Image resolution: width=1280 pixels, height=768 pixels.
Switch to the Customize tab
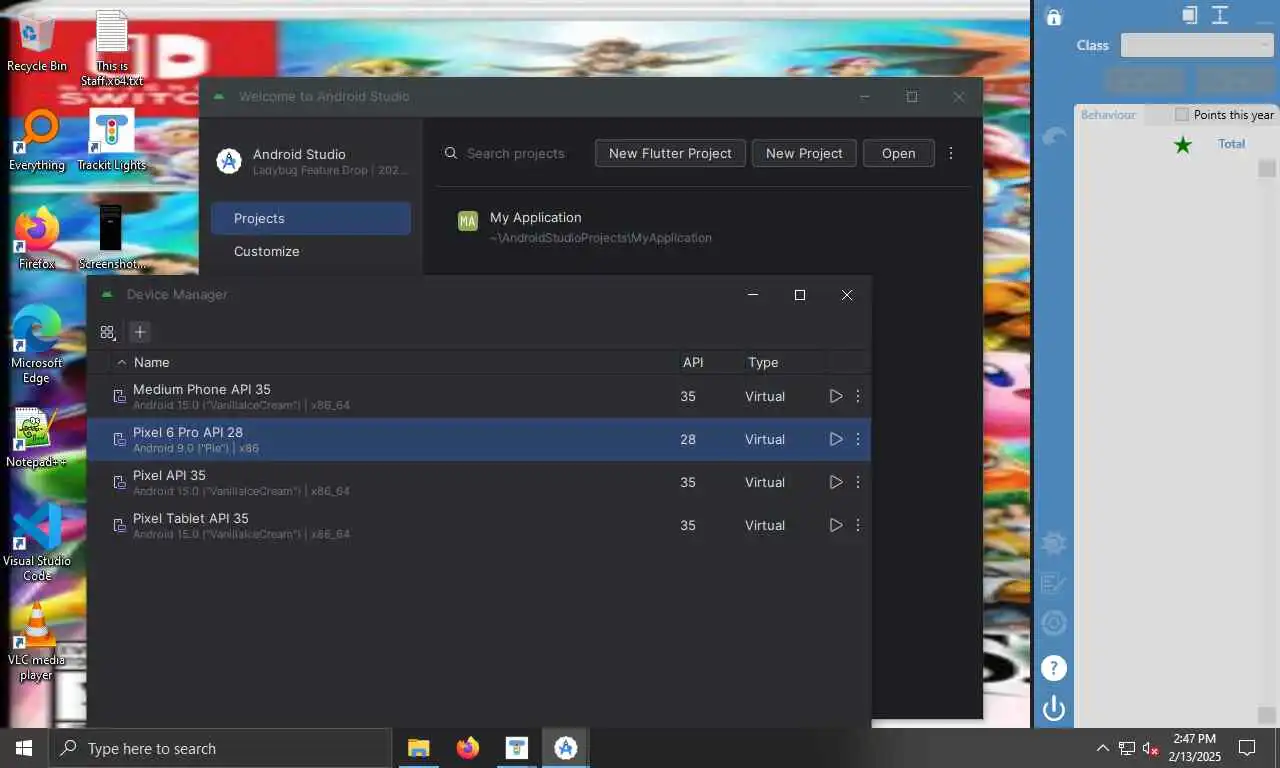tap(311, 251)
